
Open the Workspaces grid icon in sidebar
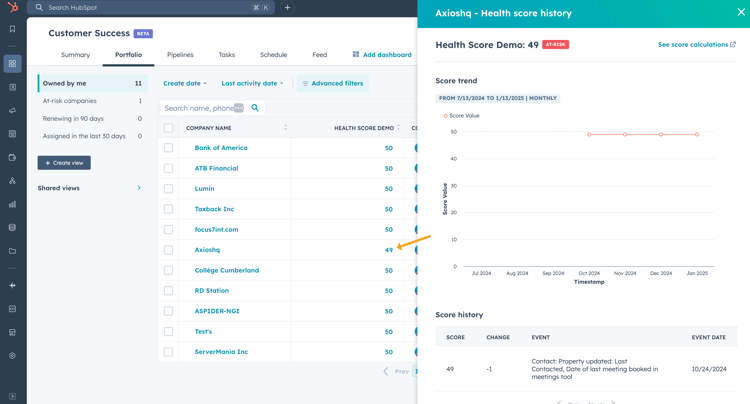click(12, 64)
